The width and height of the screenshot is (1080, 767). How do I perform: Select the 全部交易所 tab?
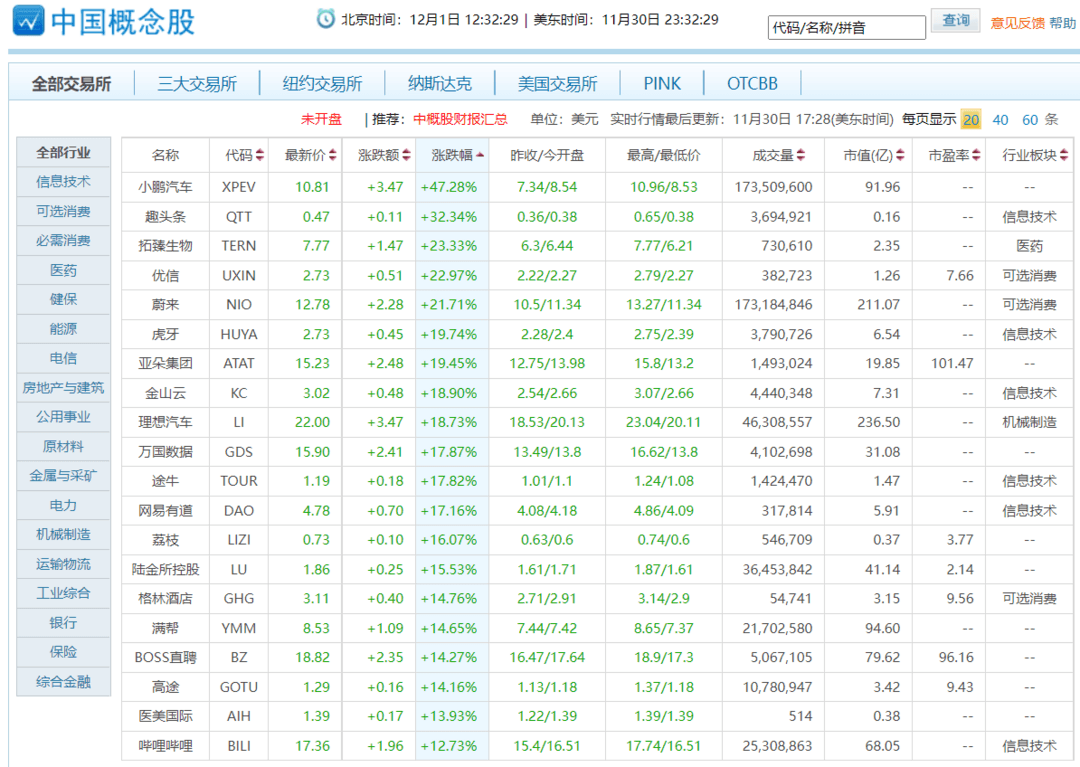click(x=72, y=84)
